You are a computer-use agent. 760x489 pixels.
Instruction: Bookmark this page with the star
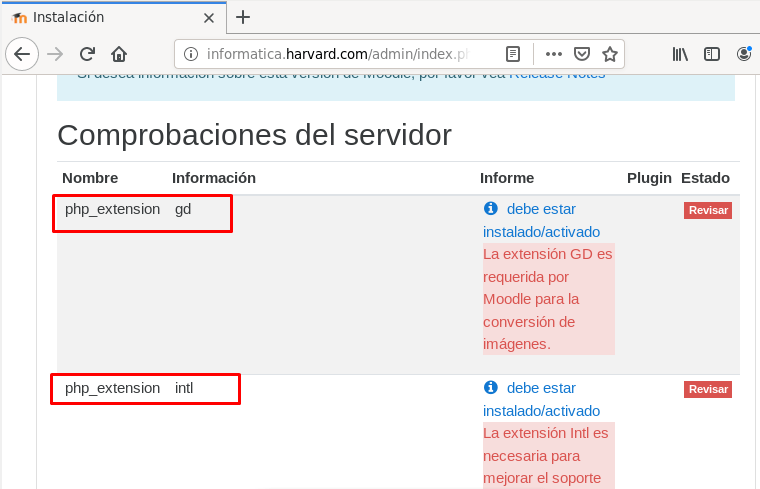coord(609,54)
